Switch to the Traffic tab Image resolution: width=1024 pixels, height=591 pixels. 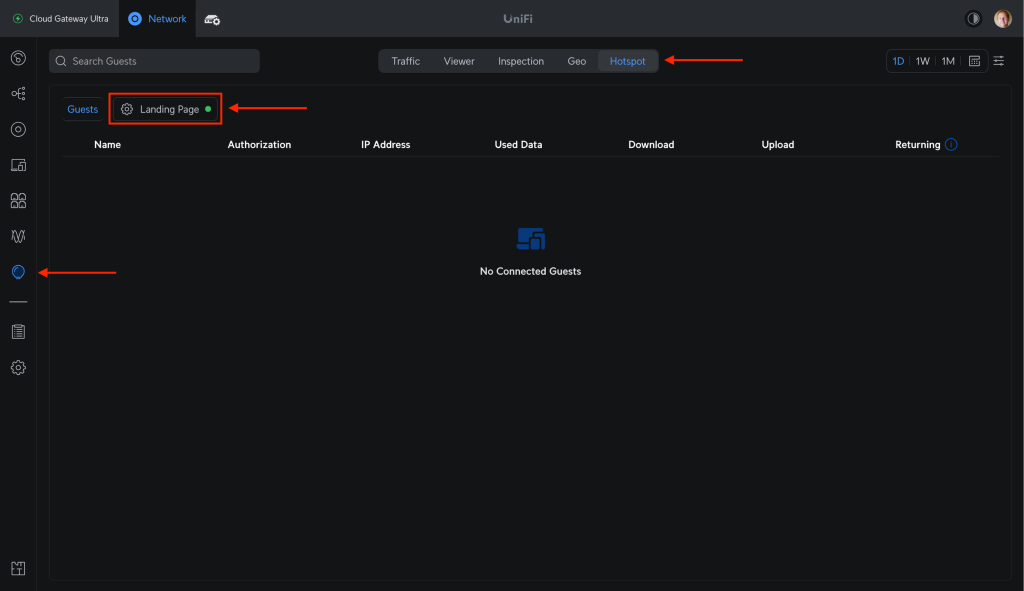406,61
